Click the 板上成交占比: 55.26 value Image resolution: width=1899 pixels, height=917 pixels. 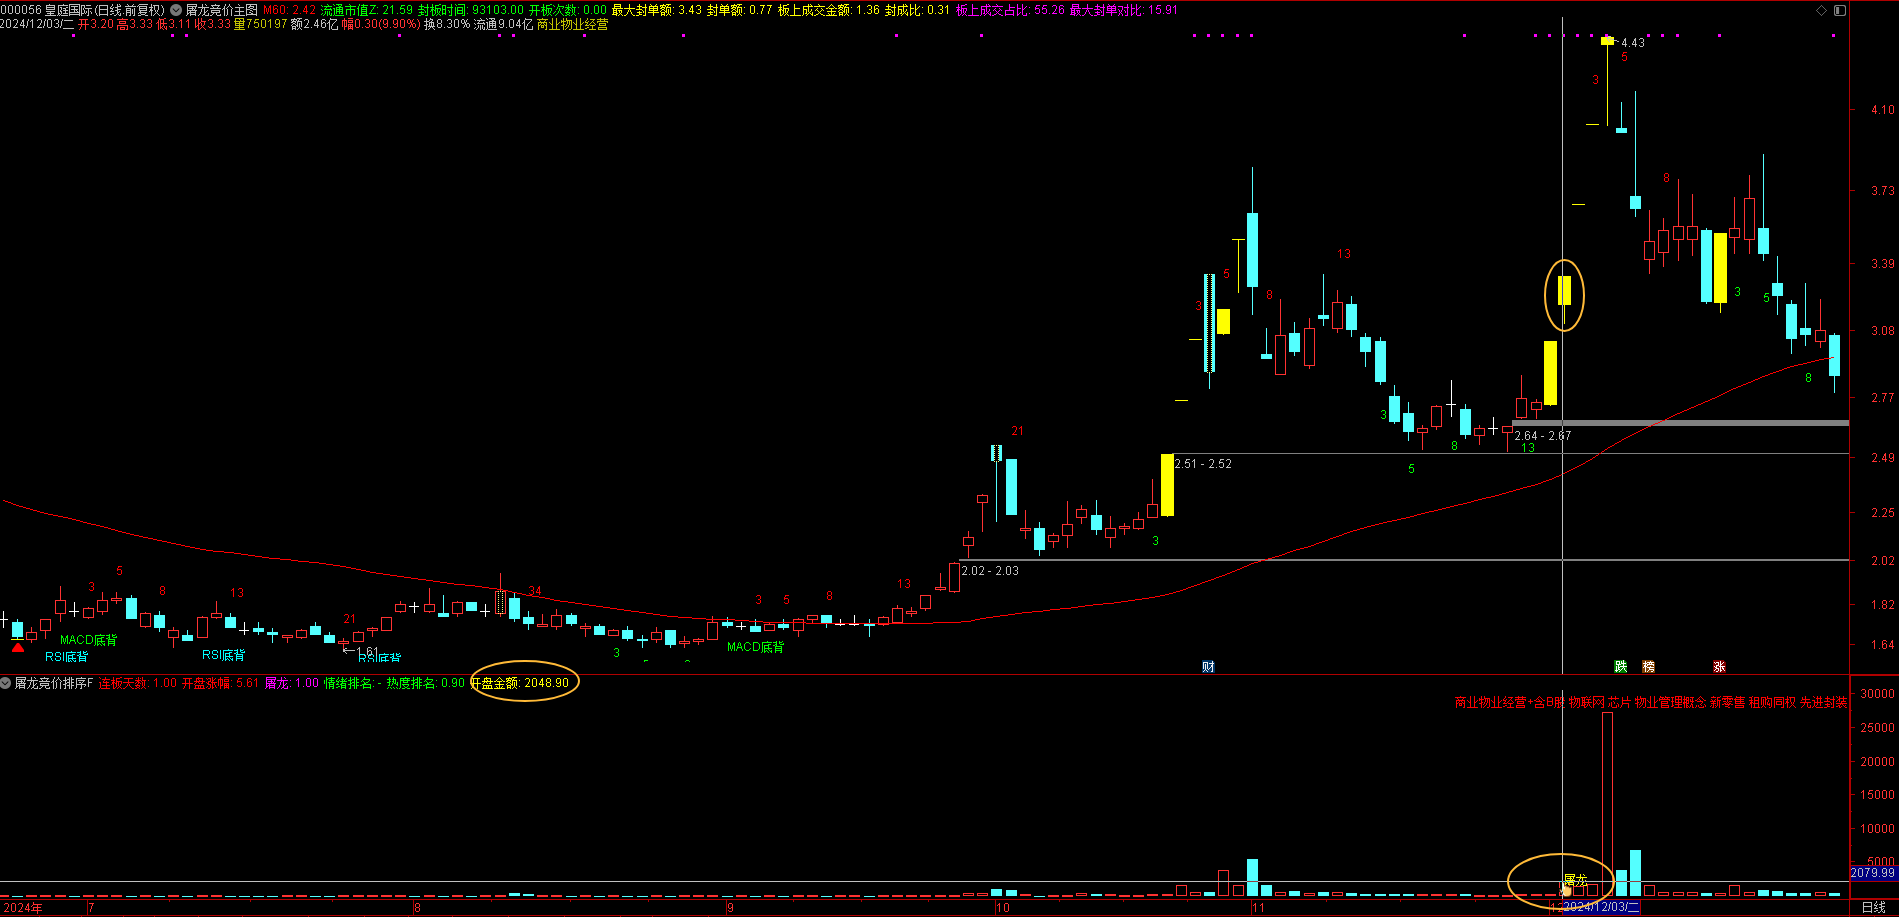(1010, 10)
